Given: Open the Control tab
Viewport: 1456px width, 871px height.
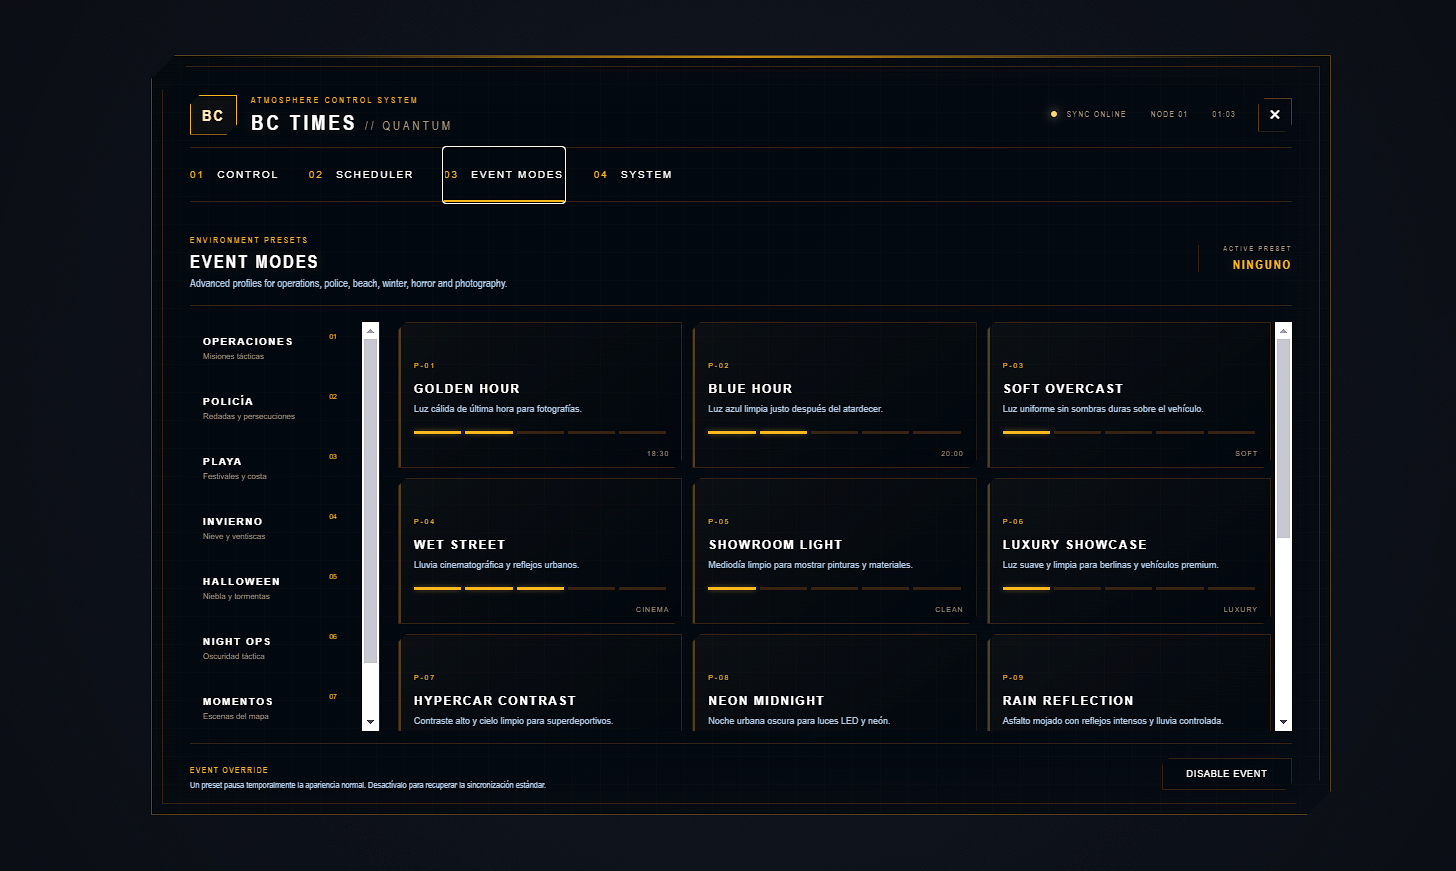Looking at the screenshot, I should pos(234,175).
